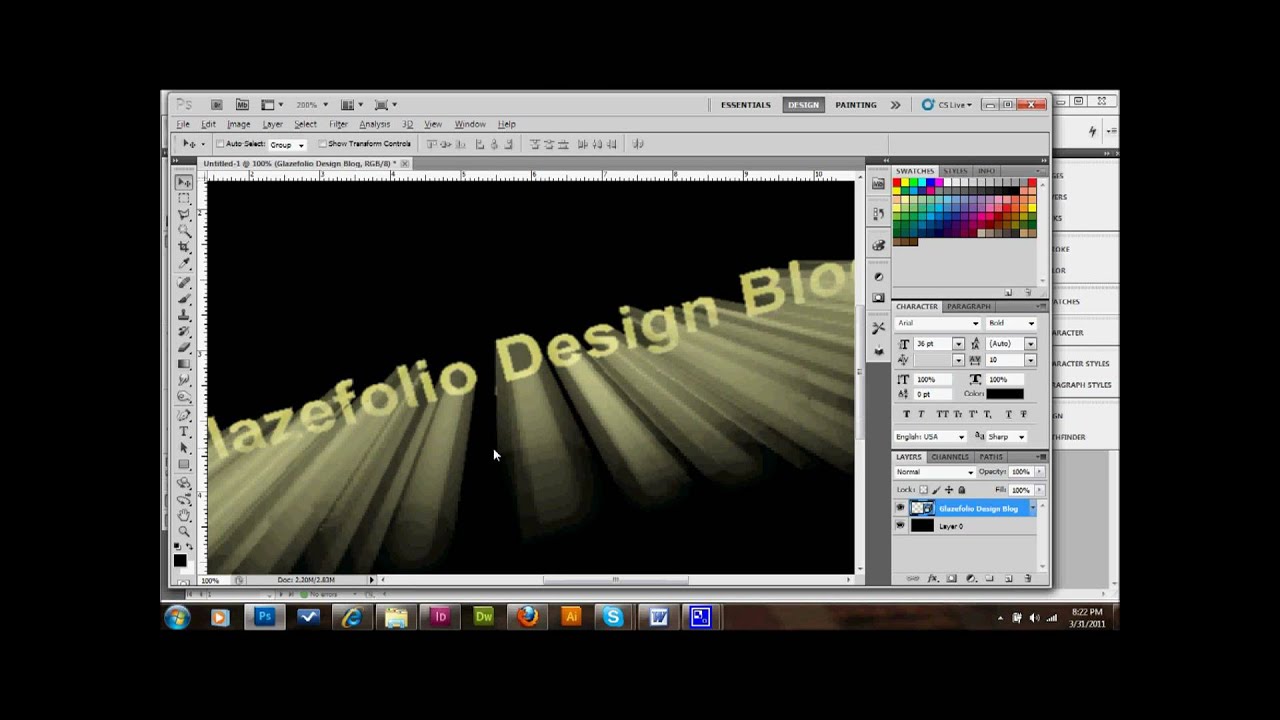Switch to the Styles tab
The height and width of the screenshot is (720, 1280).
coord(955,171)
